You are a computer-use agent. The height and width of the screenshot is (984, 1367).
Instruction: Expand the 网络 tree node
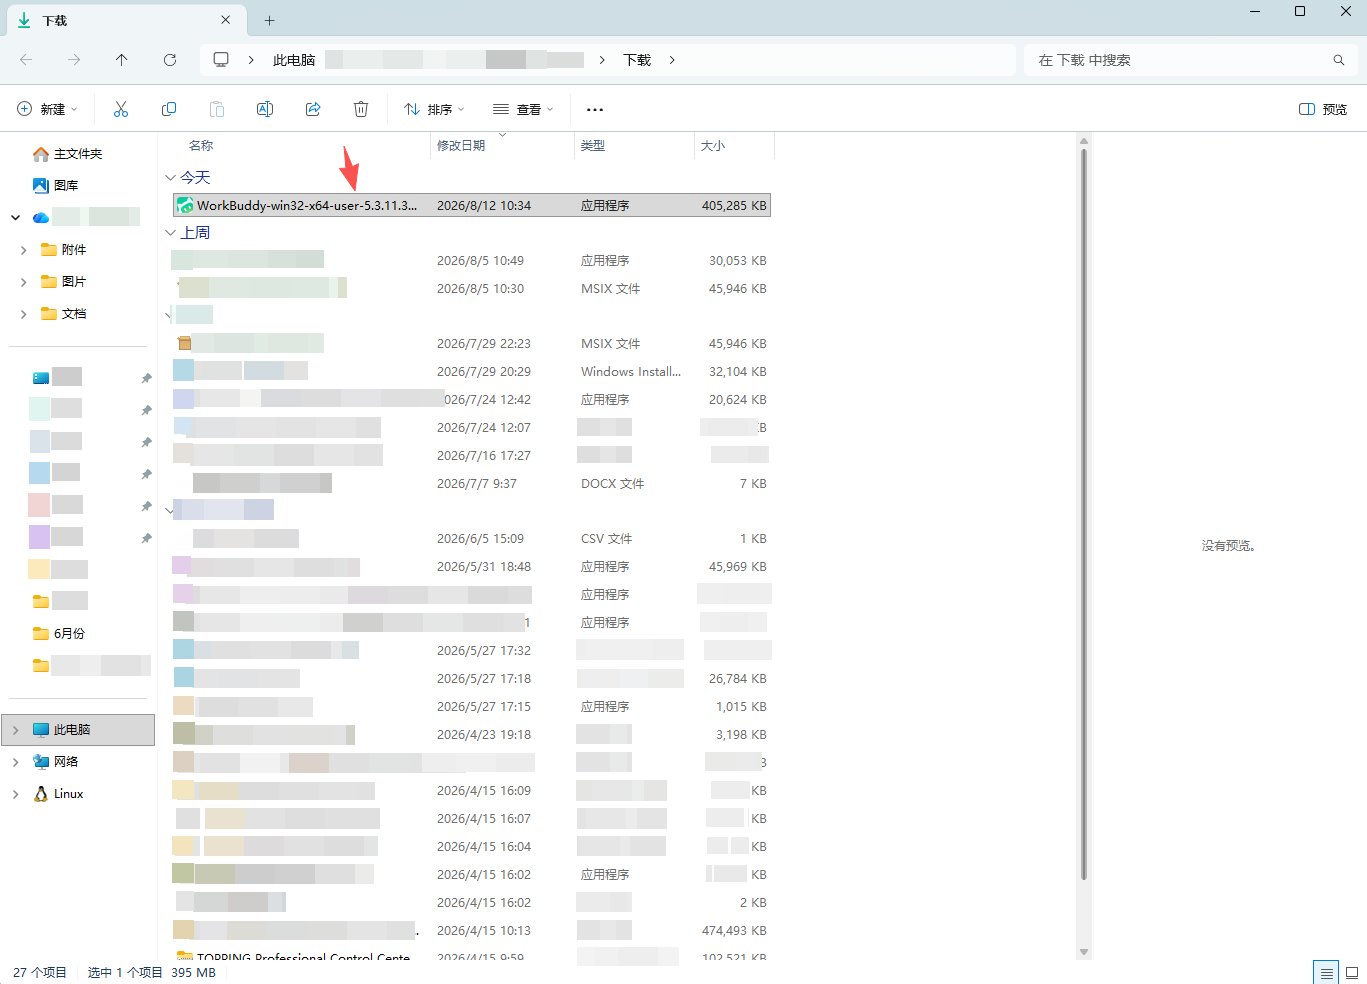[x=16, y=762]
